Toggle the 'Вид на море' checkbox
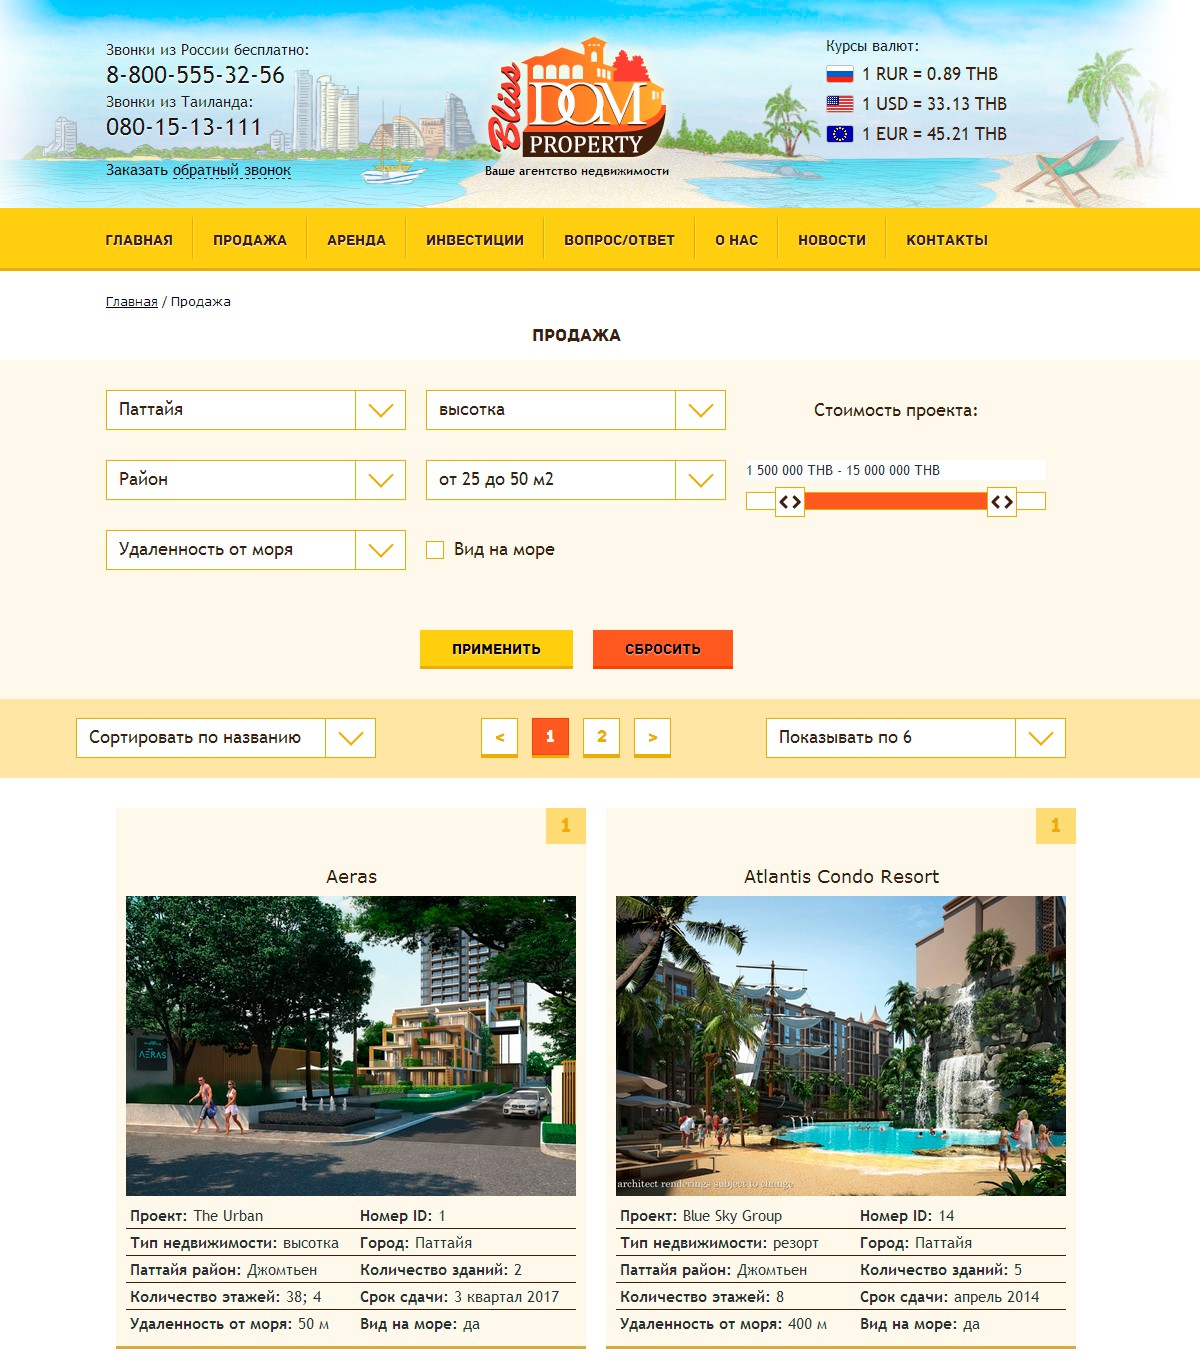The width and height of the screenshot is (1200, 1371). tap(435, 550)
